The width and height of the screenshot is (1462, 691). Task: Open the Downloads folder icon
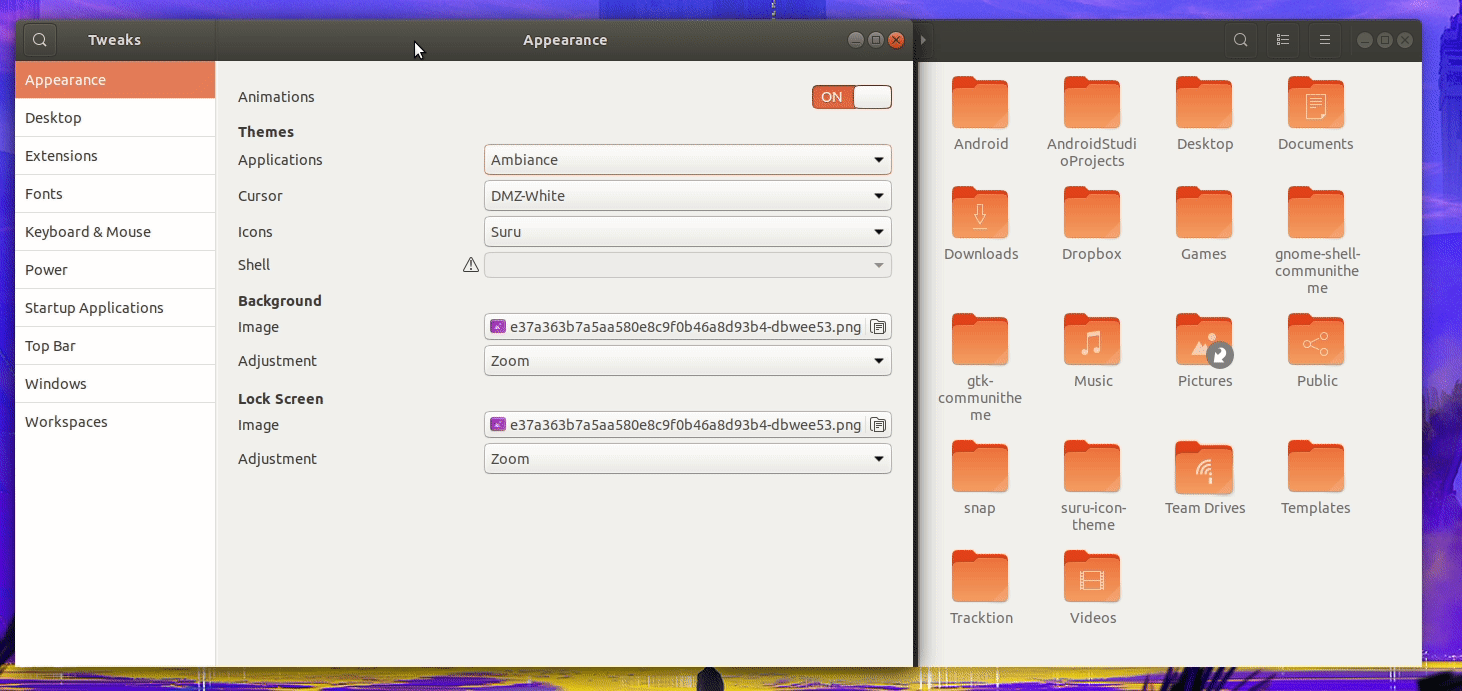980,212
